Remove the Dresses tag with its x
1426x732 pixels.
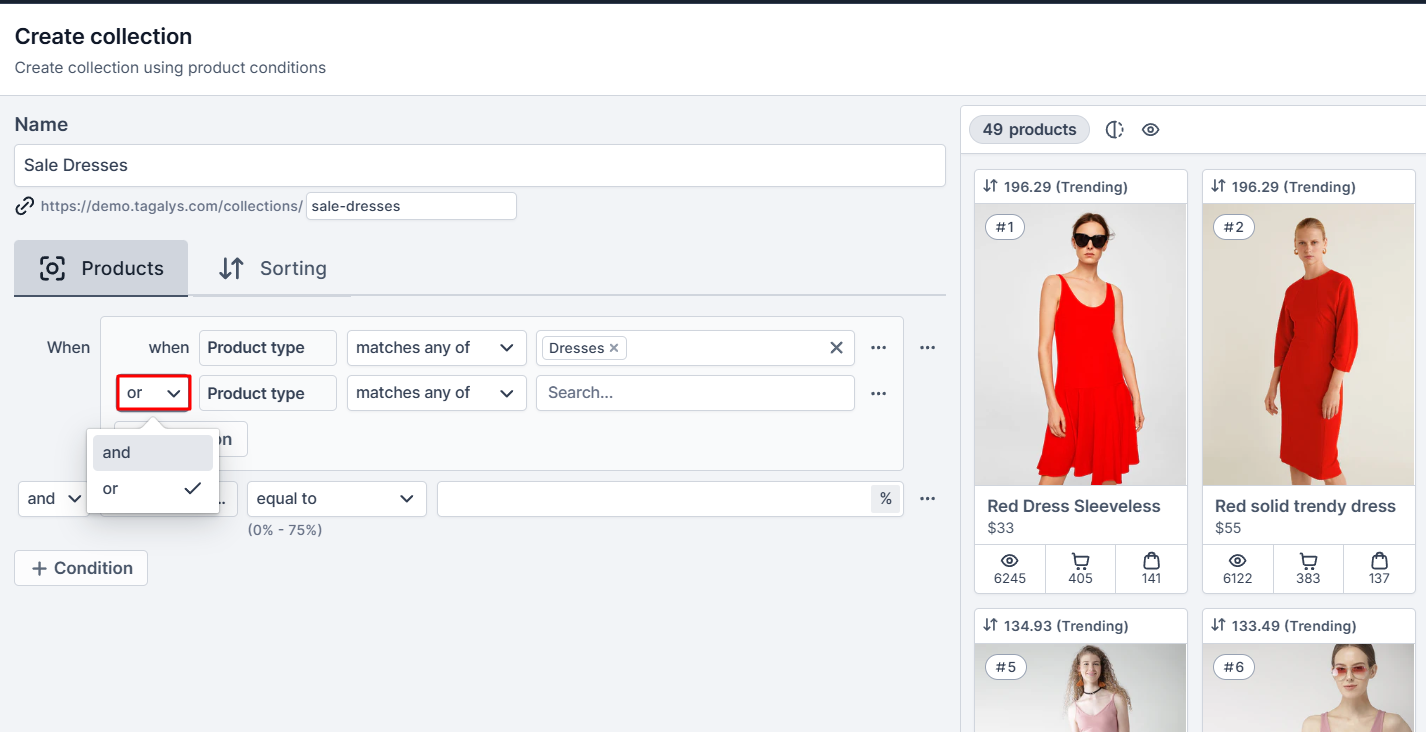614,348
